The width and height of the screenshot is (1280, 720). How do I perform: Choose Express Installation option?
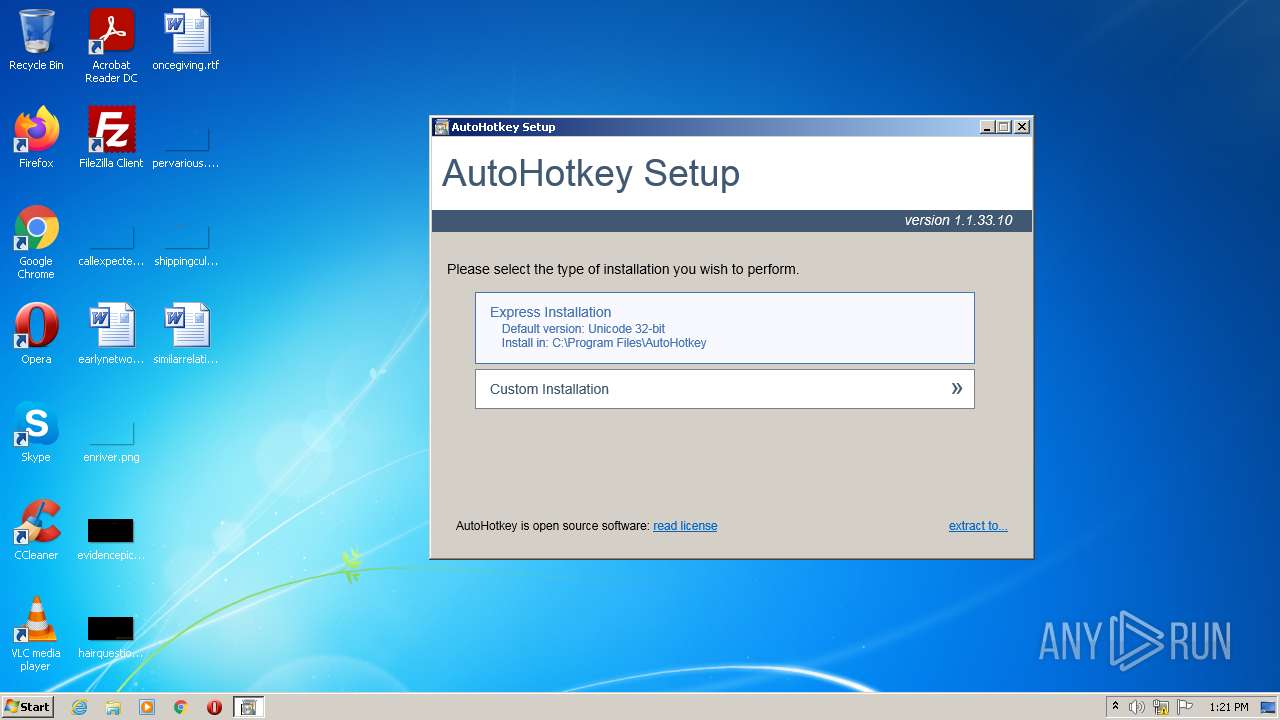click(725, 328)
